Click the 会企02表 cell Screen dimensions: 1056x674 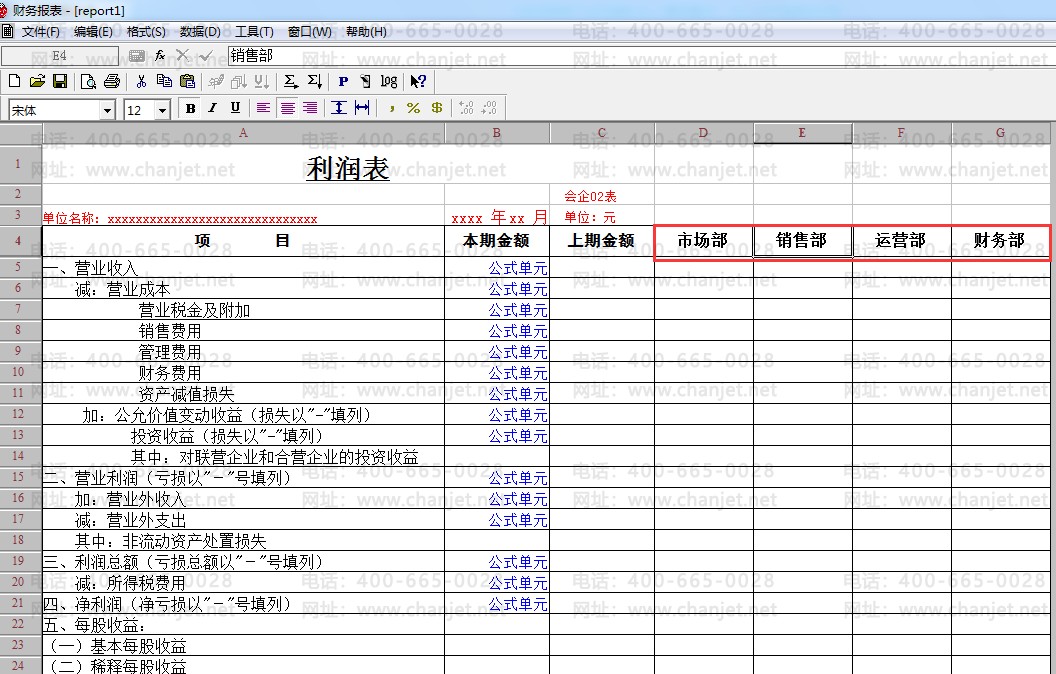click(591, 197)
